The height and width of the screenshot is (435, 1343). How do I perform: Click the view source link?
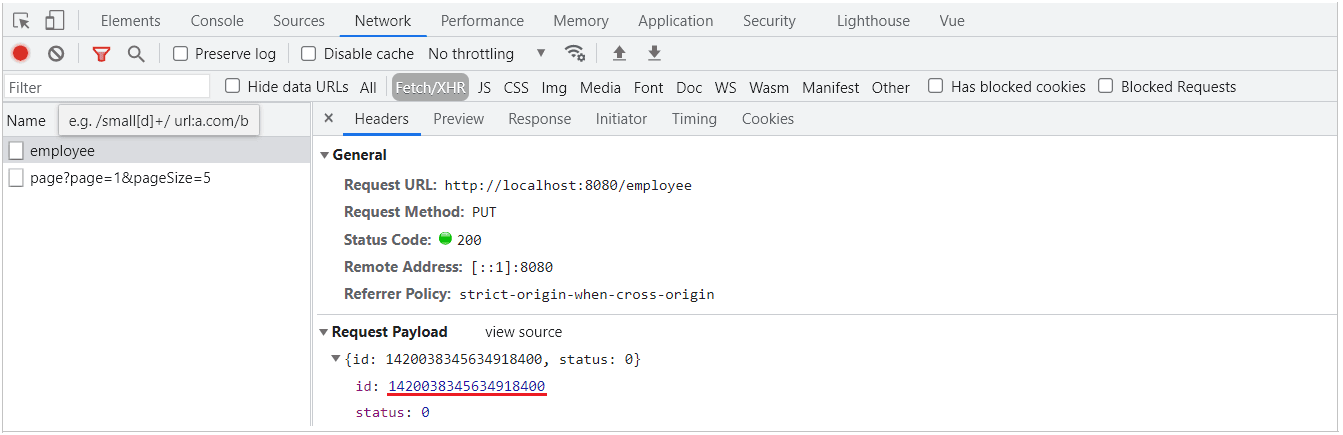tap(523, 332)
